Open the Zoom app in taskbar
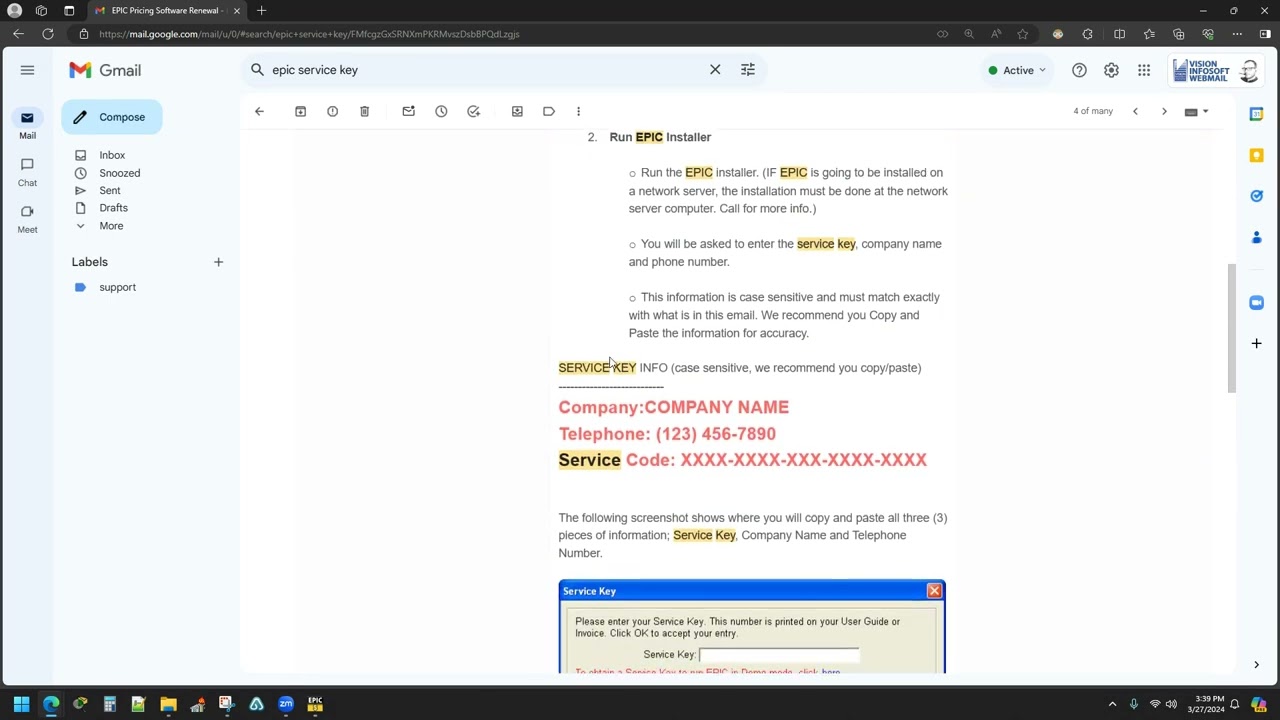 (286, 704)
